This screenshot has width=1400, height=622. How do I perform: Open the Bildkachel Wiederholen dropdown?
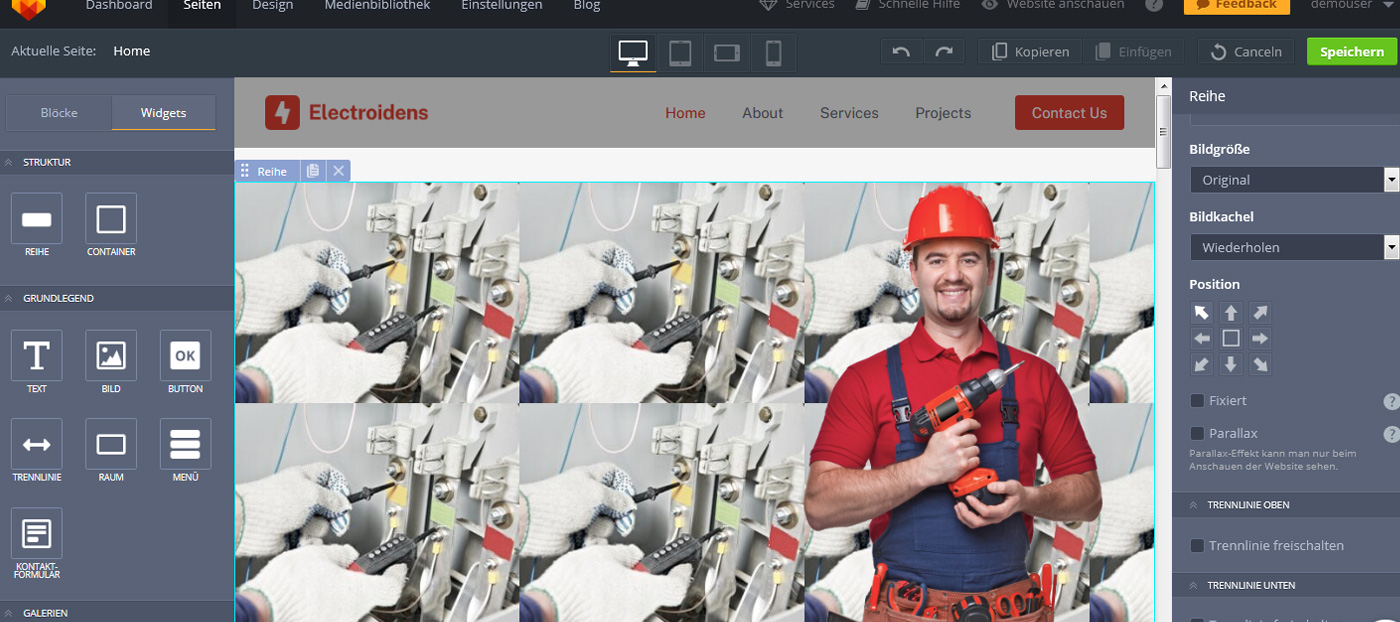pyautogui.click(x=1292, y=247)
